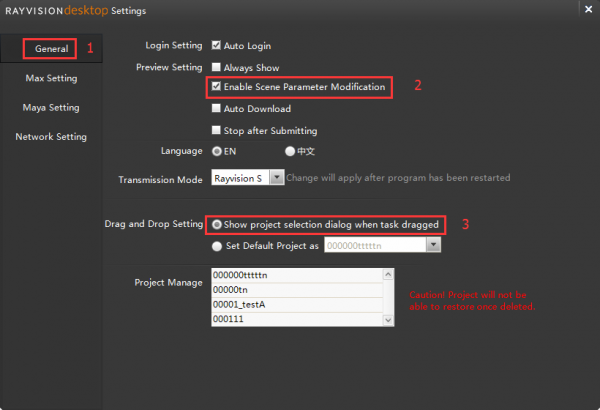Toggle the Auto Login checkbox

tap(216, 46)
